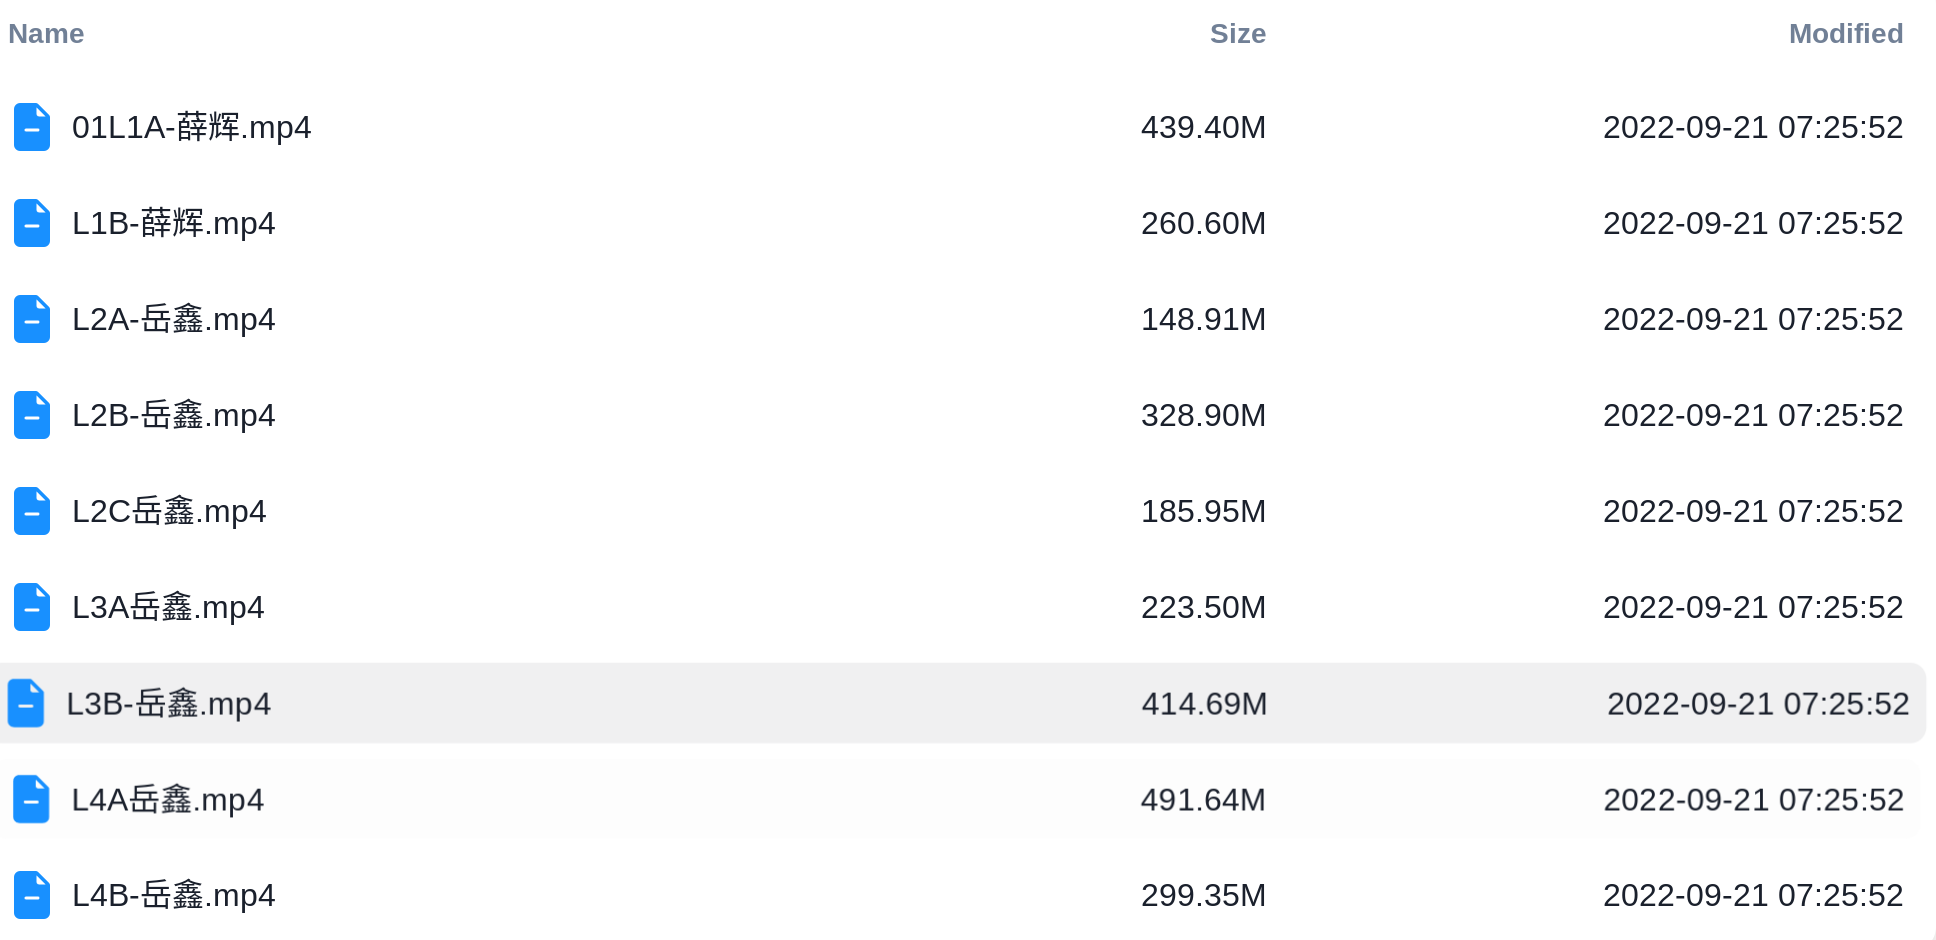Open the L2A-岳鑫.mp4 file name

pos(174,320)
